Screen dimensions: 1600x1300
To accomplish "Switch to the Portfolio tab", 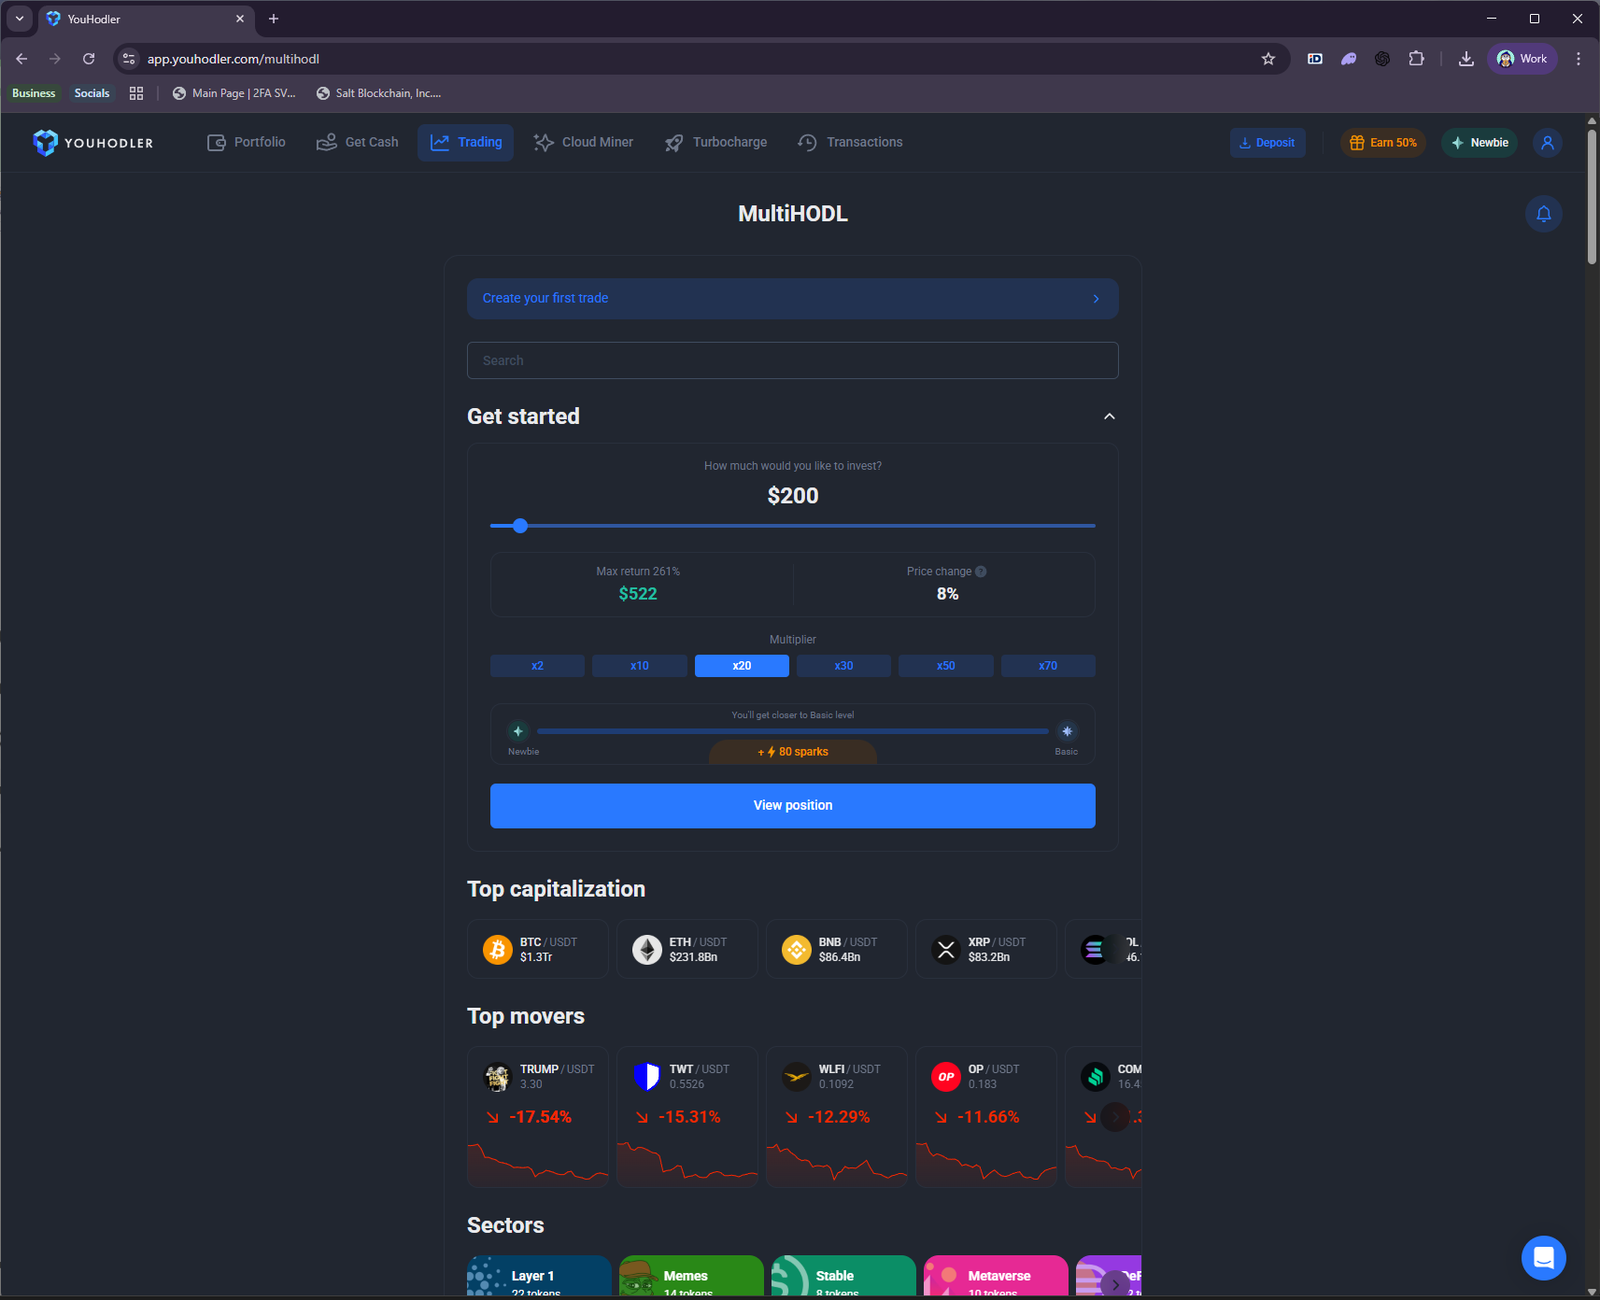I will click(x=245, y=142).
